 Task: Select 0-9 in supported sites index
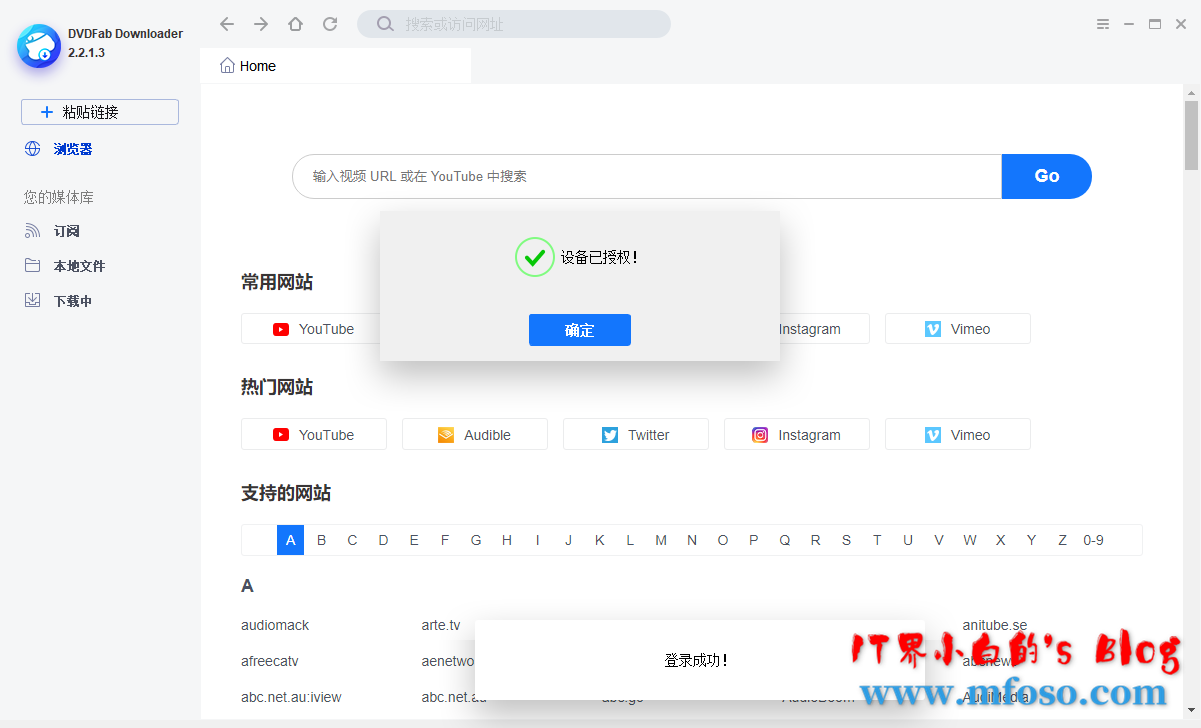[x=1093, y=540]
